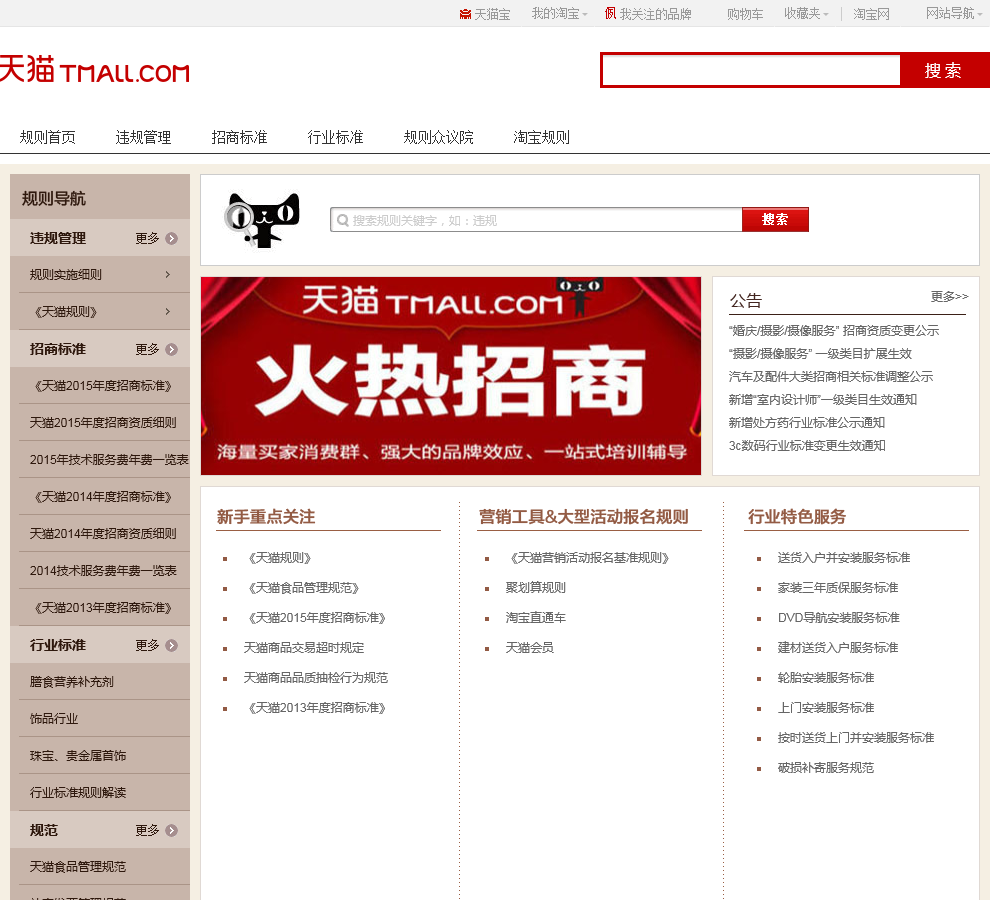
Task: Open sidebar item 2015年技术服务费年费一览表
Action: pos(109,460)
